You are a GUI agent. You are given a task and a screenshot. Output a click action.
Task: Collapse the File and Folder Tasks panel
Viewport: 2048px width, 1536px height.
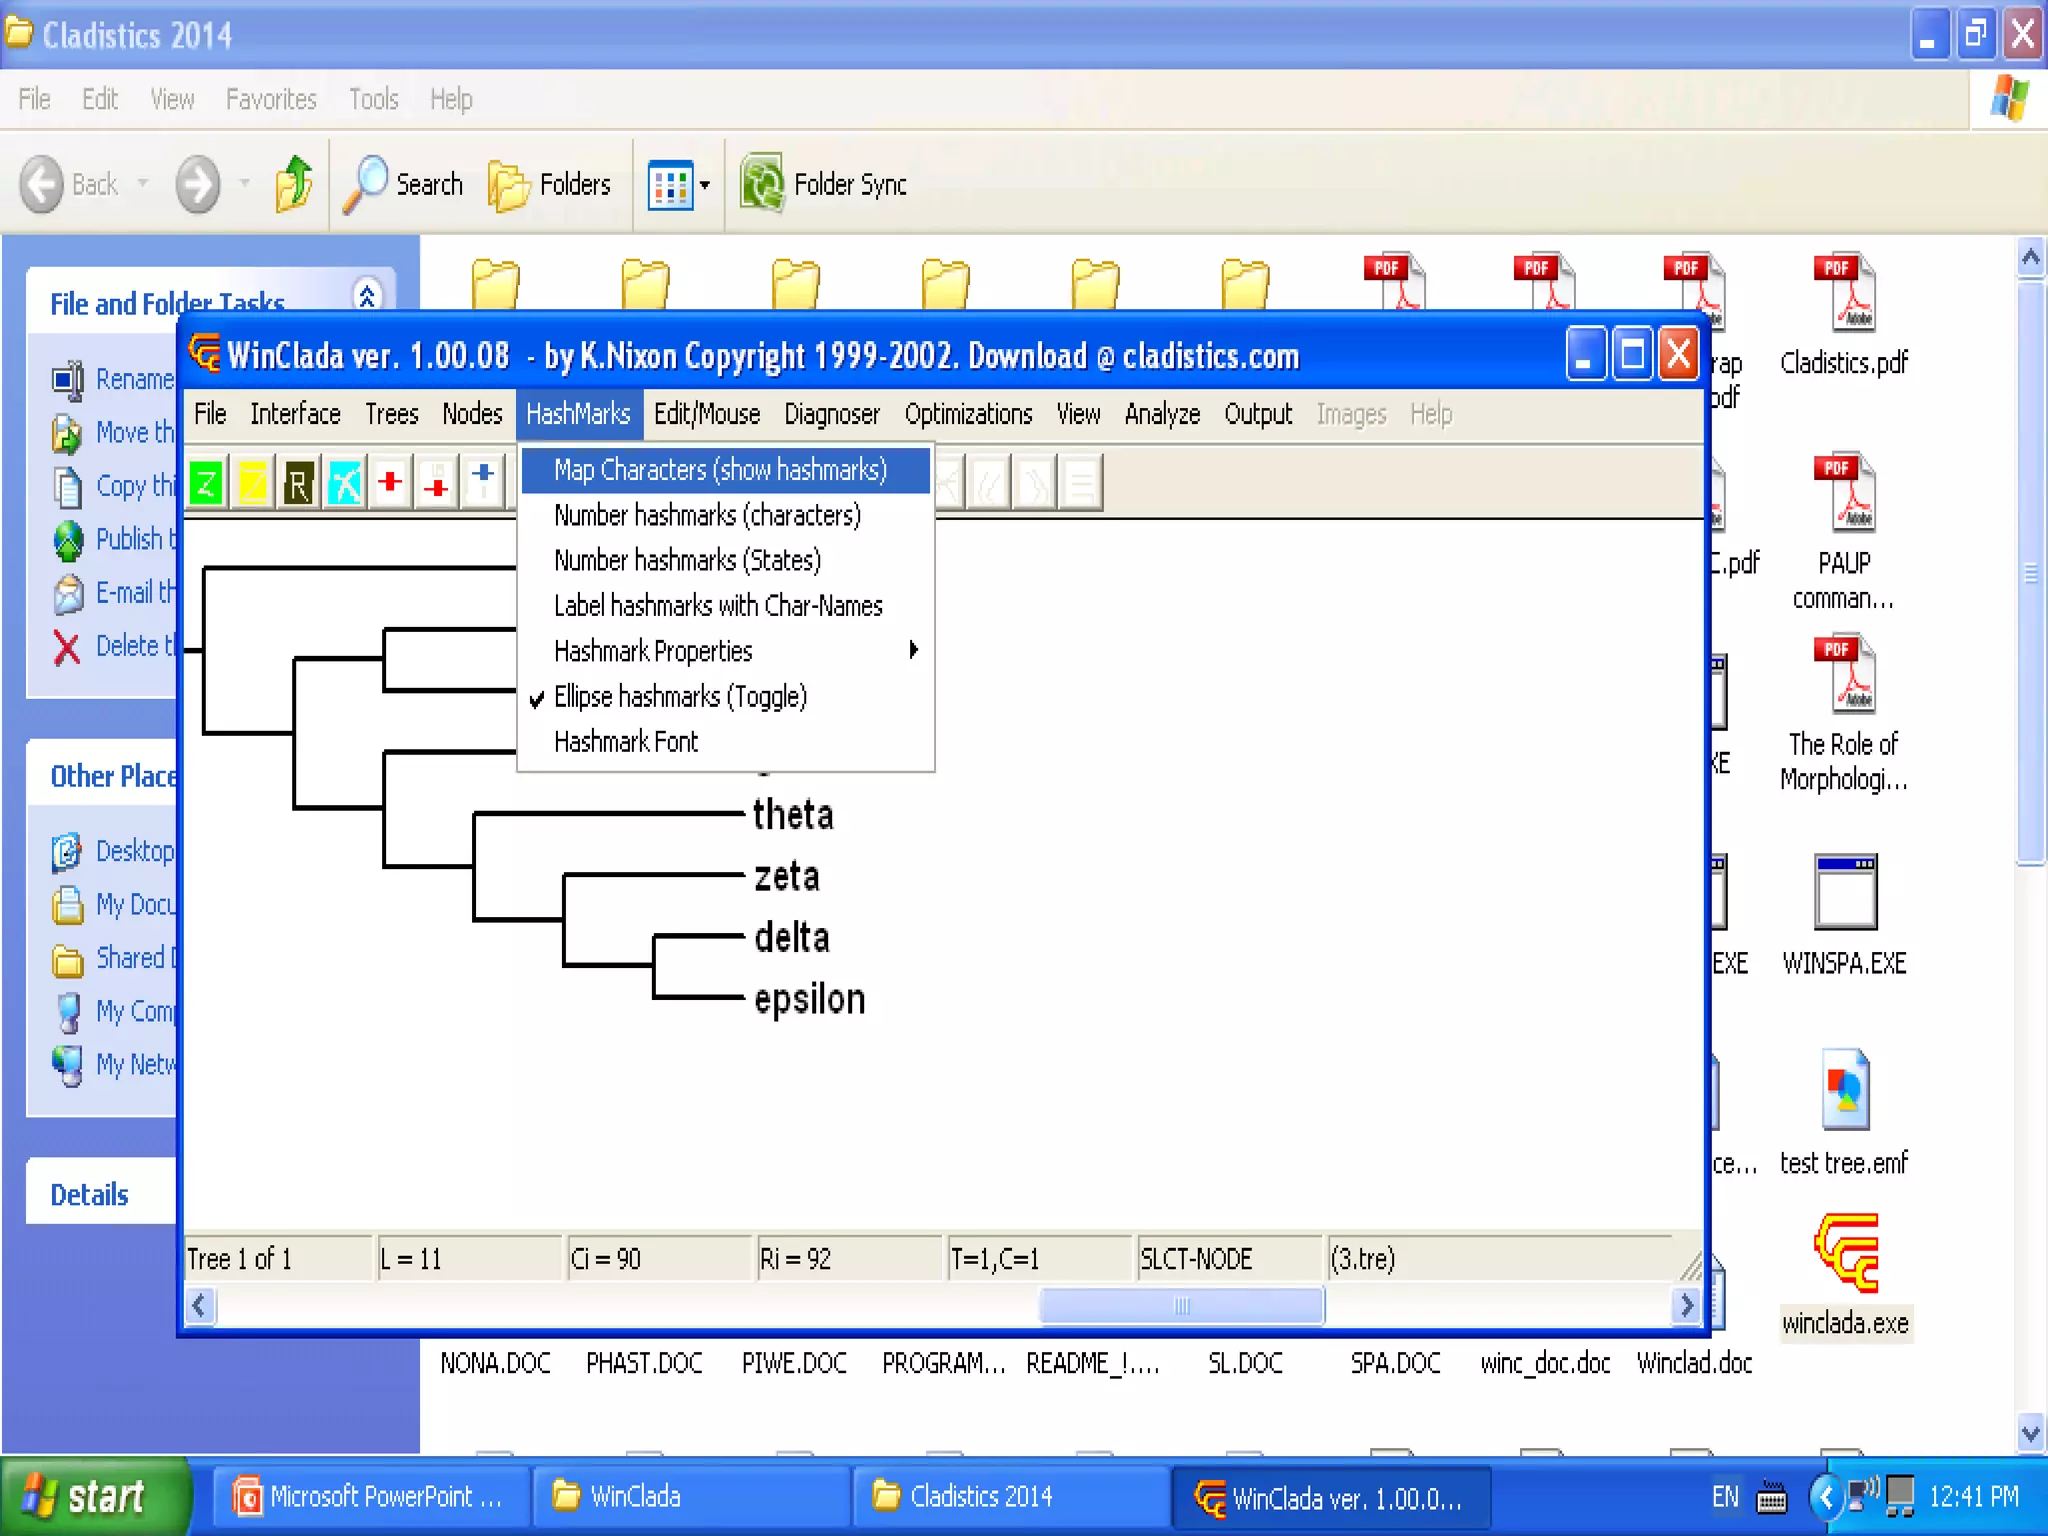coord(367,296)
